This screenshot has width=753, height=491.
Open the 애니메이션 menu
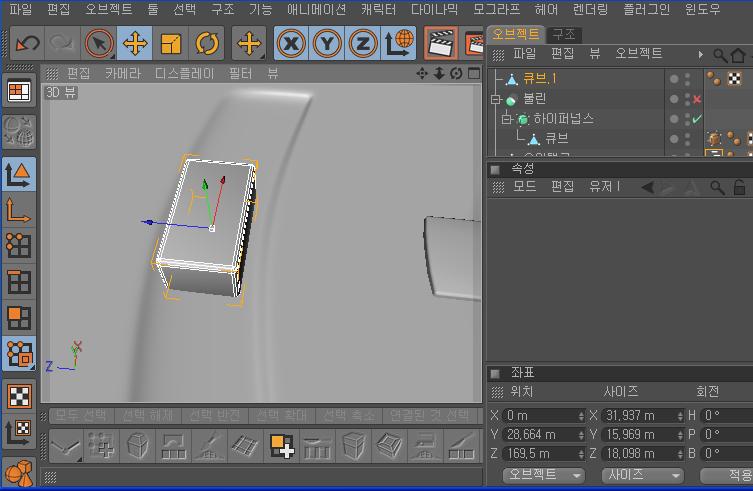click(x=316, y=9)
